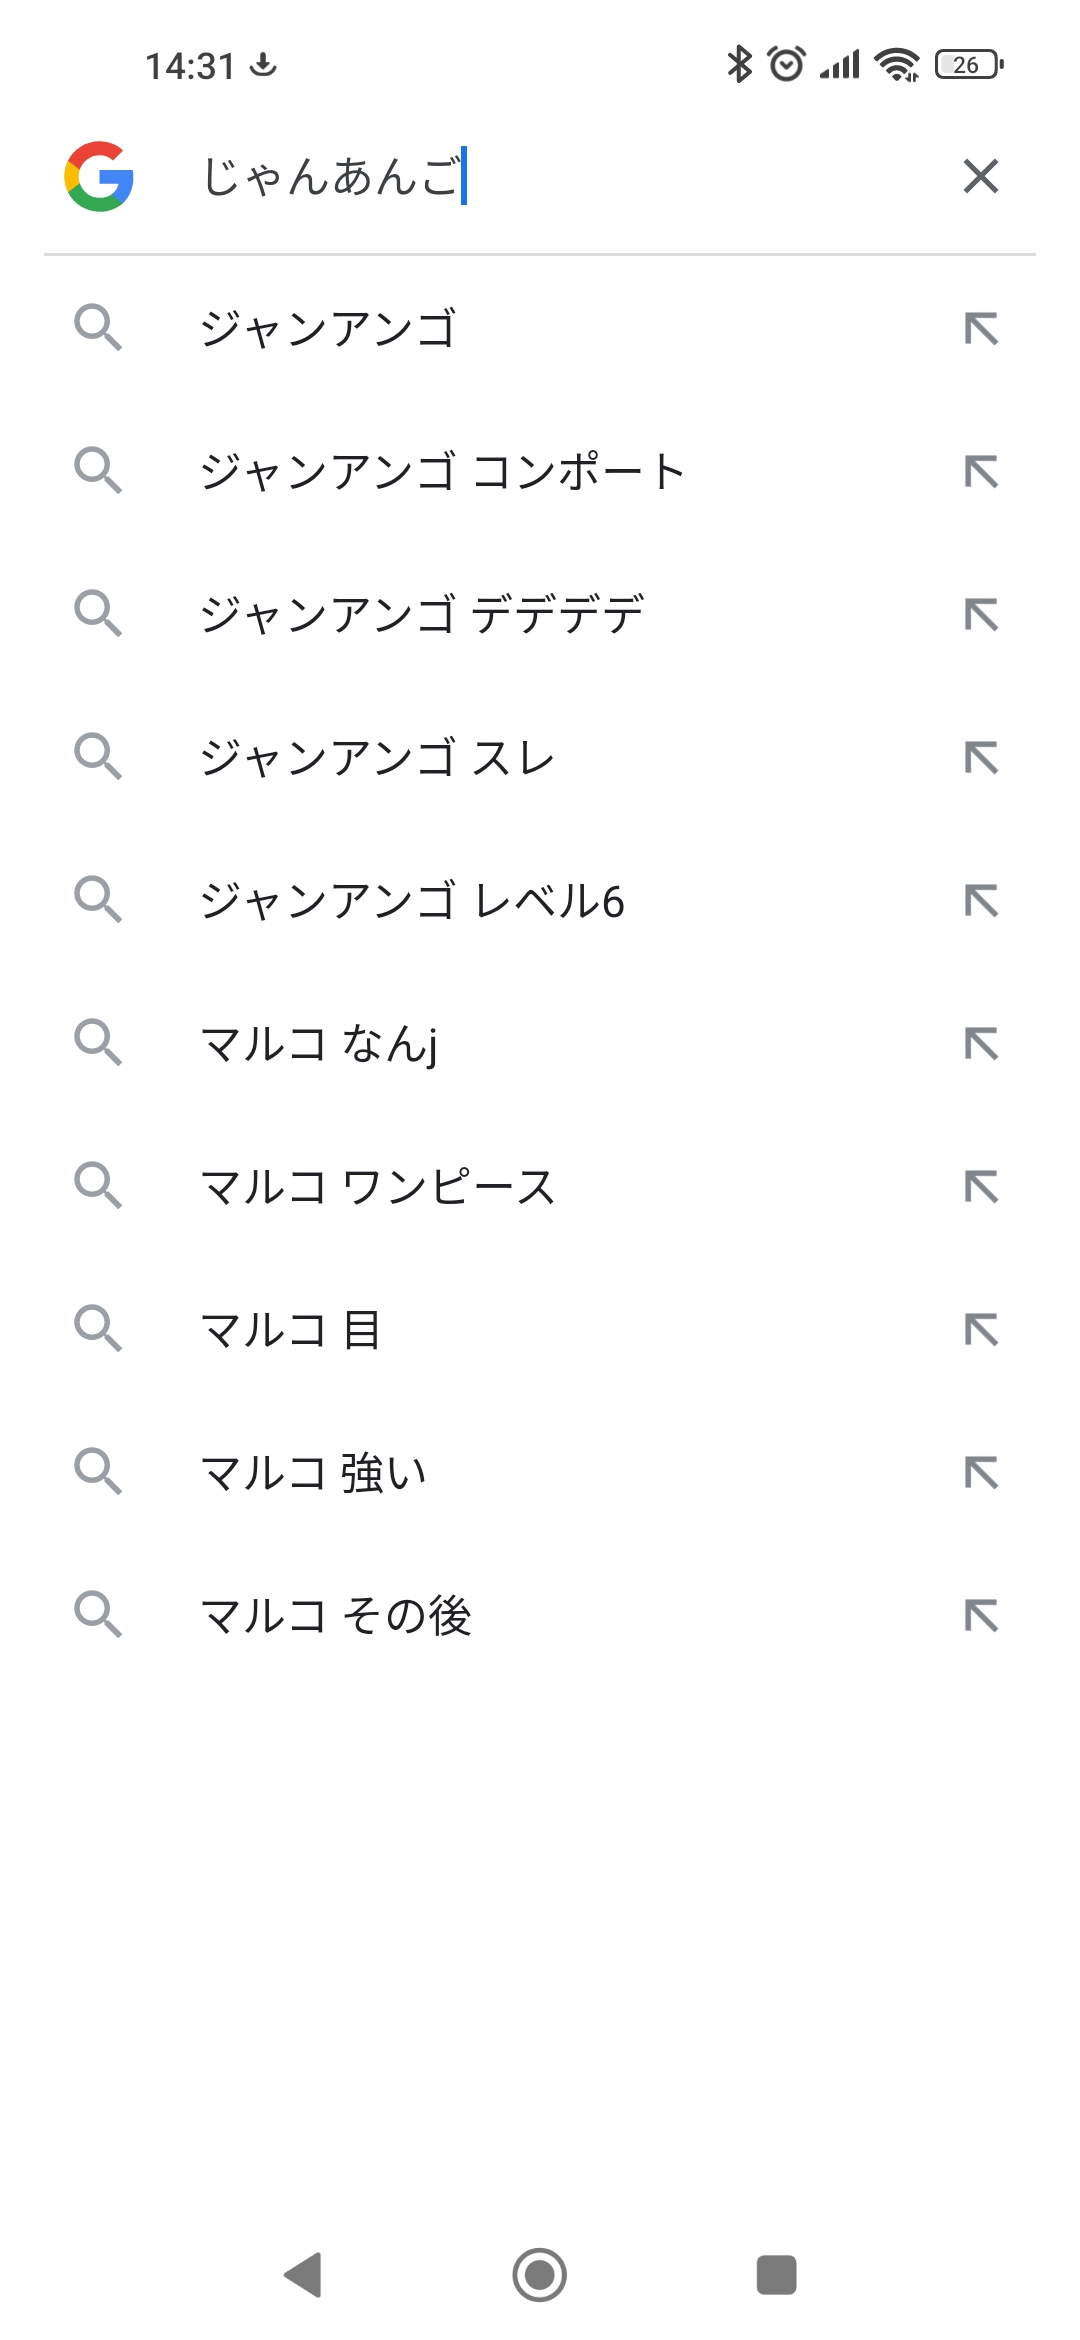Search for ジャンアンゴ スレ

click(377, 758)
